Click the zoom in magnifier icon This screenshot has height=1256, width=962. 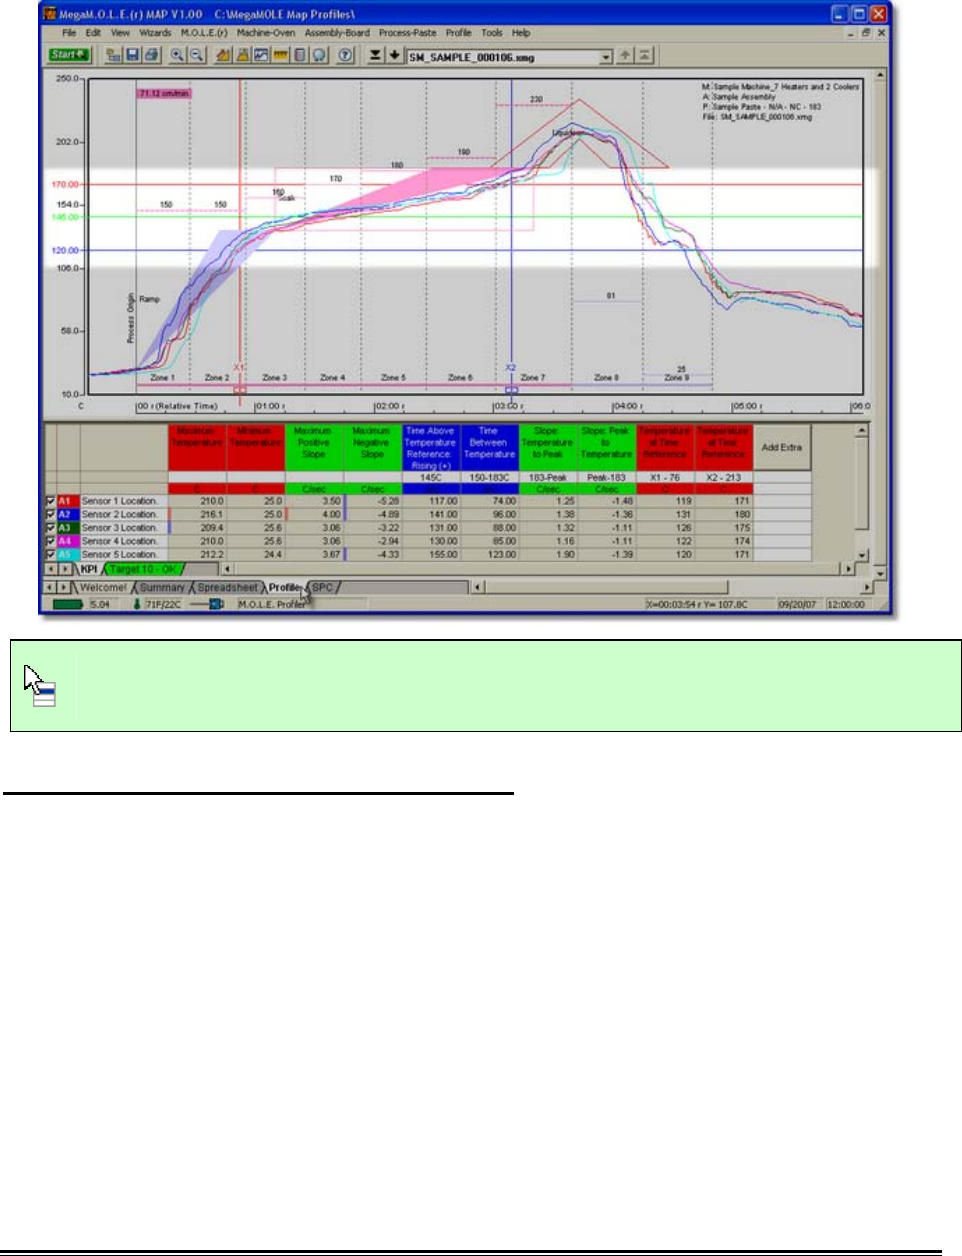pyautogui.click(x=177, y=56)
